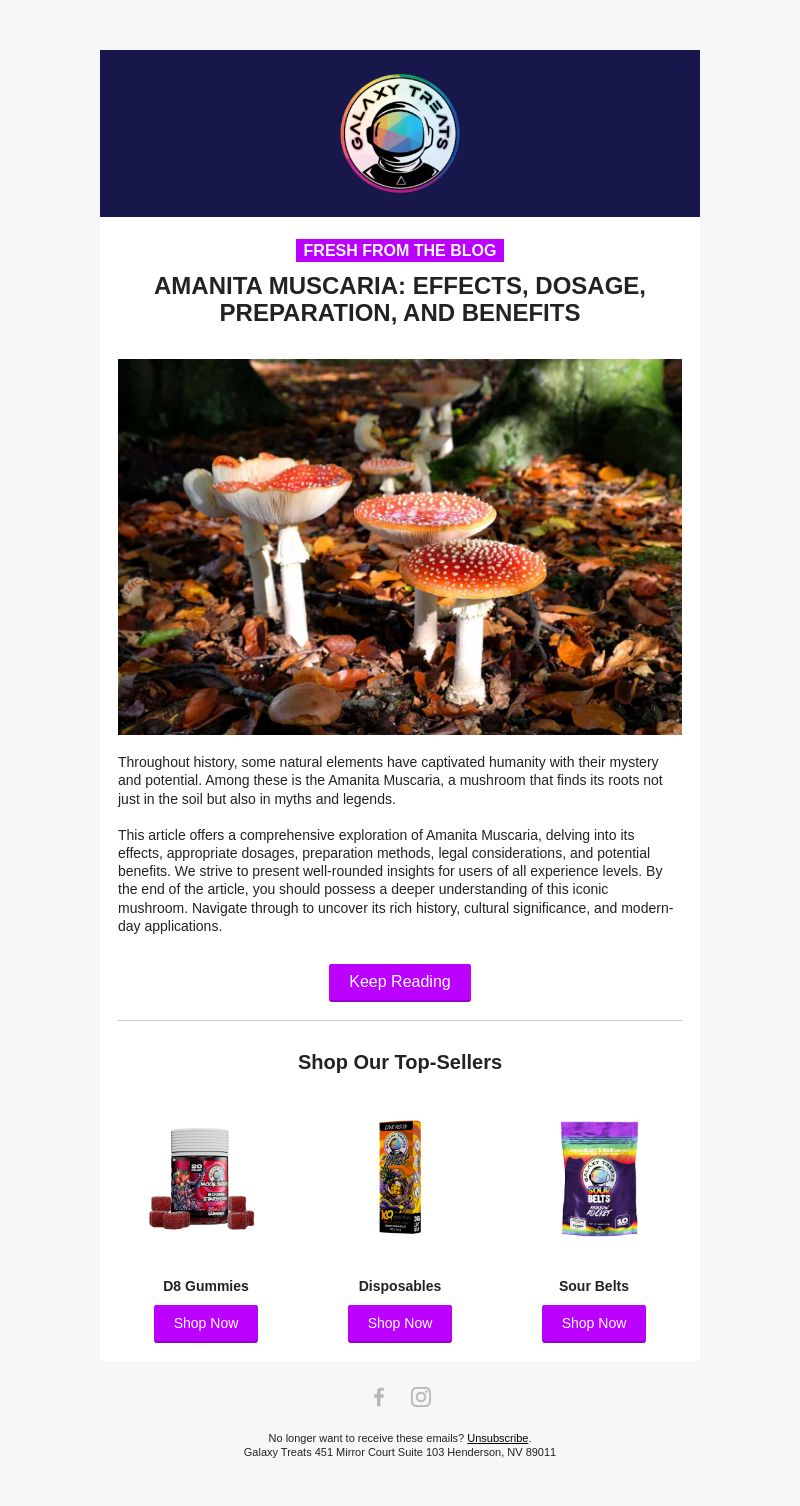Click the Amanita Muscaria article headline
Screen dimensions: 800x1506
400,299
